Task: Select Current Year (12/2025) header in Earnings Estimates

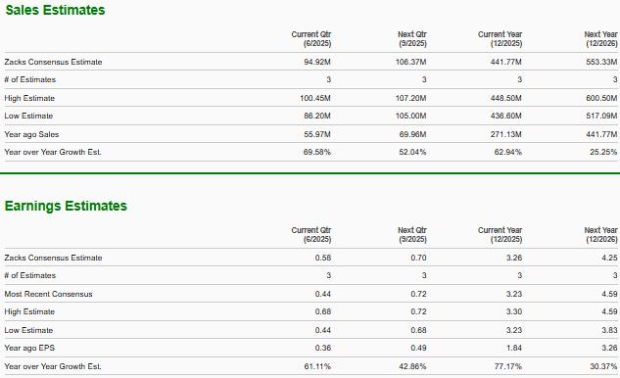Action: [500, 234]
